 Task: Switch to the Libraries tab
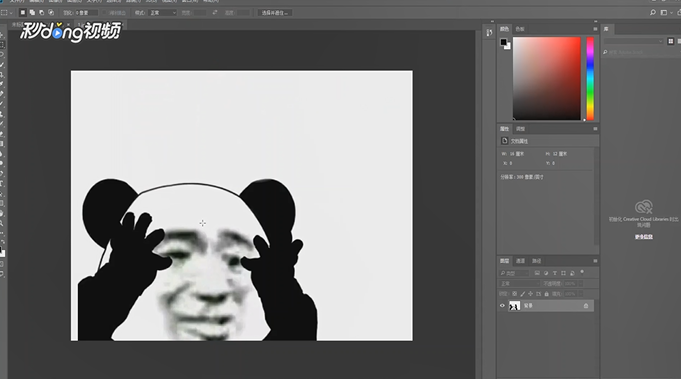coord(606,29)
